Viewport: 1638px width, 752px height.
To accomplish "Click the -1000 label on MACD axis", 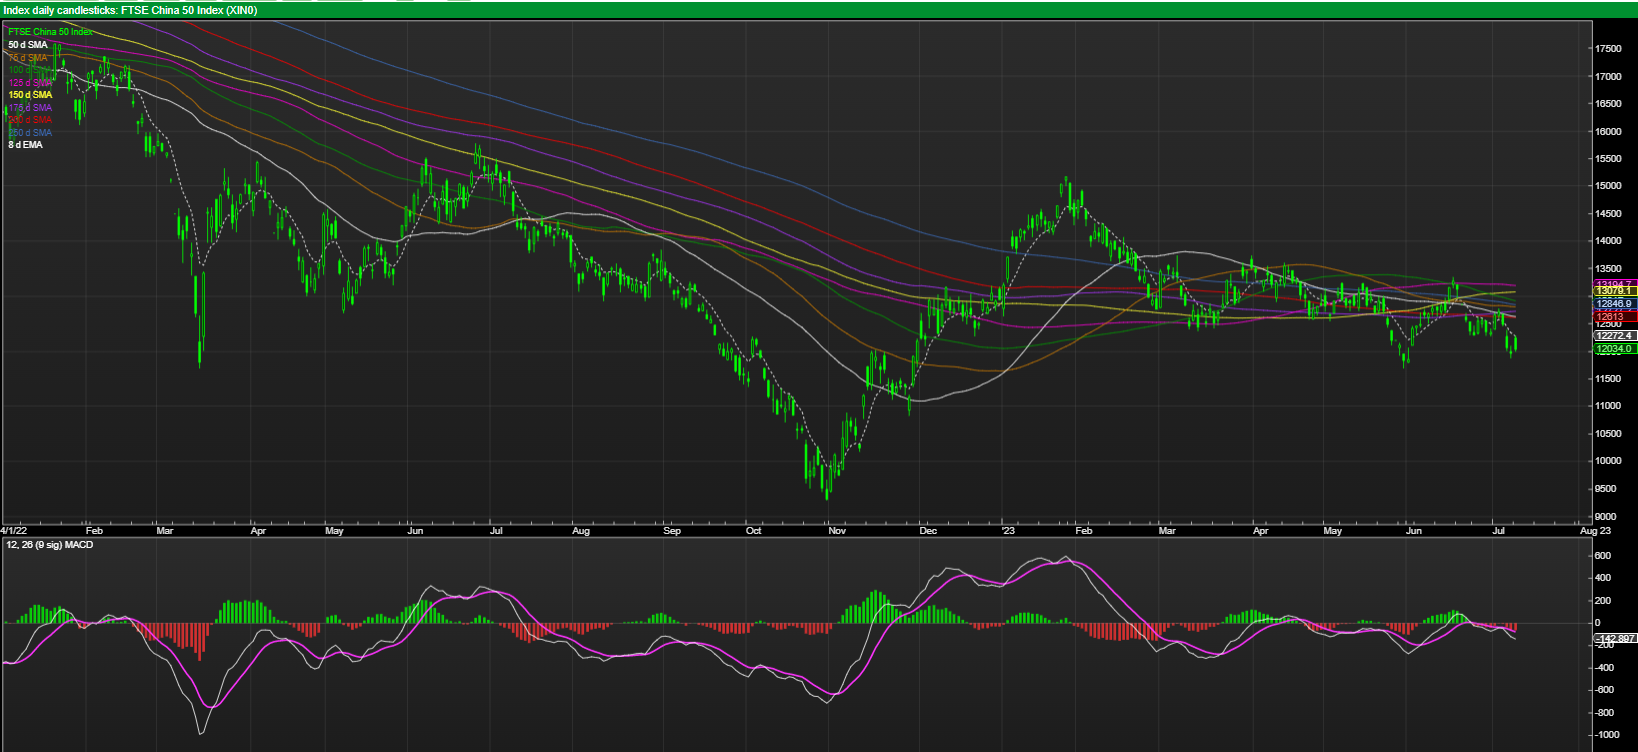I will (x=1607, y=736).
